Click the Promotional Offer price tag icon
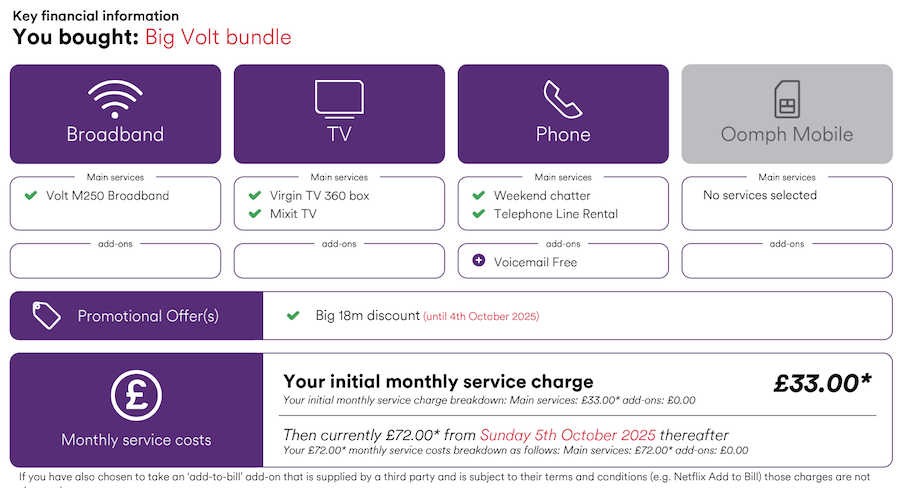This screenshot has width=900, height=488. 46,315
